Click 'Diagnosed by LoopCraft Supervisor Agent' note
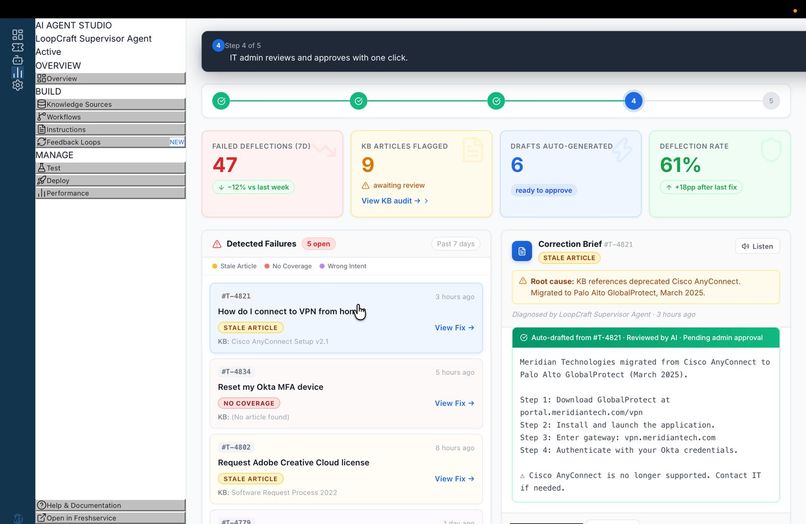Image resolution: width=806 pixels, height=524 pixels. (603, 314)
